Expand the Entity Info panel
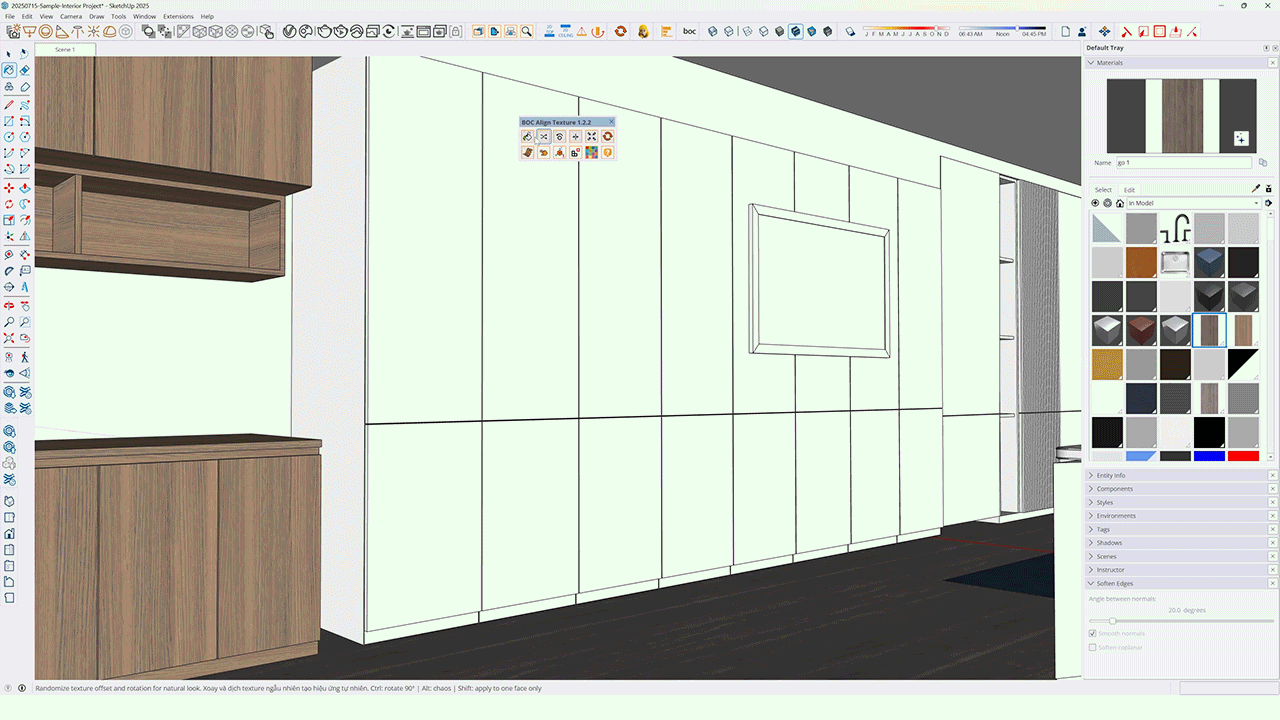The image size is (1280, 720). point(1091,475)
